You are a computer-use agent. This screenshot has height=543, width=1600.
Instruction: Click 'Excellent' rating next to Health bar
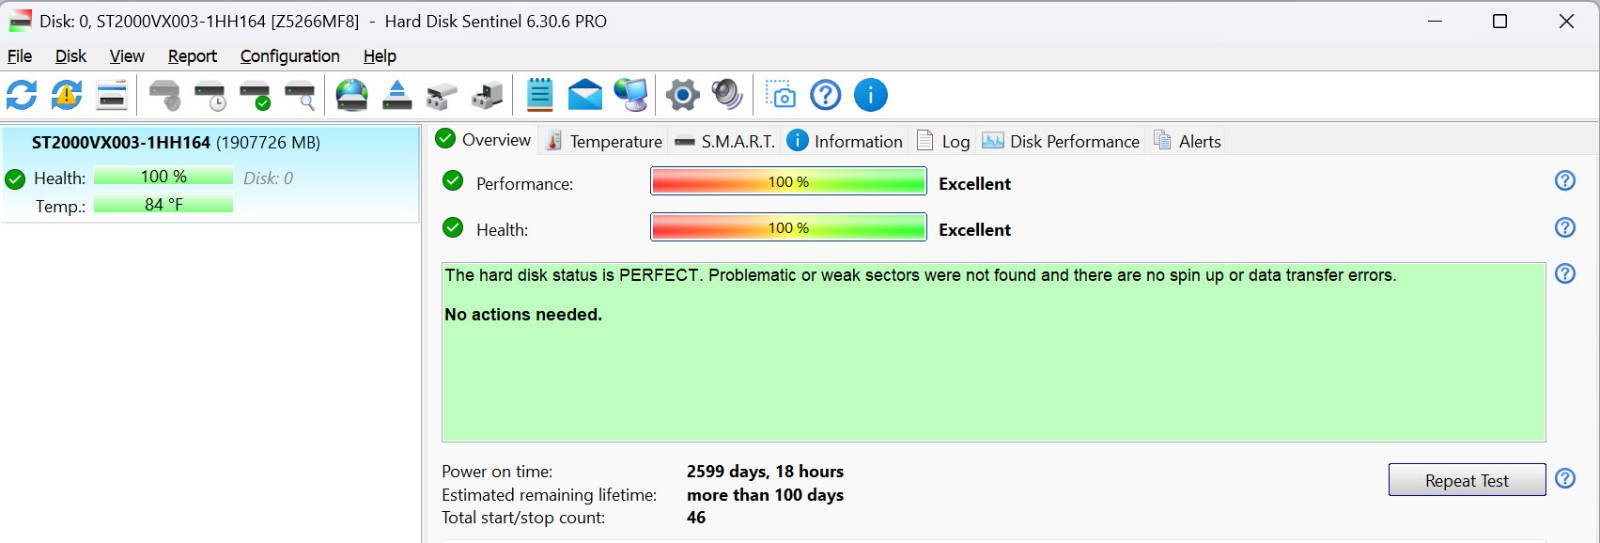click(x=975, y=230)
